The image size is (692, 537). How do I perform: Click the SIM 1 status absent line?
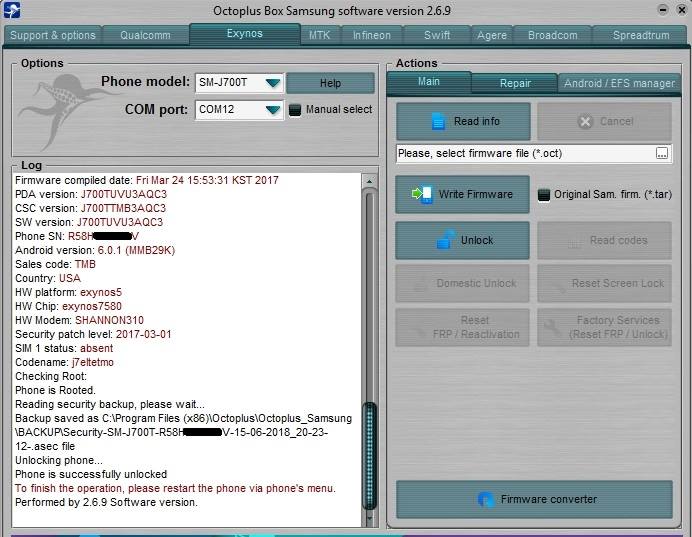(64, 348)
